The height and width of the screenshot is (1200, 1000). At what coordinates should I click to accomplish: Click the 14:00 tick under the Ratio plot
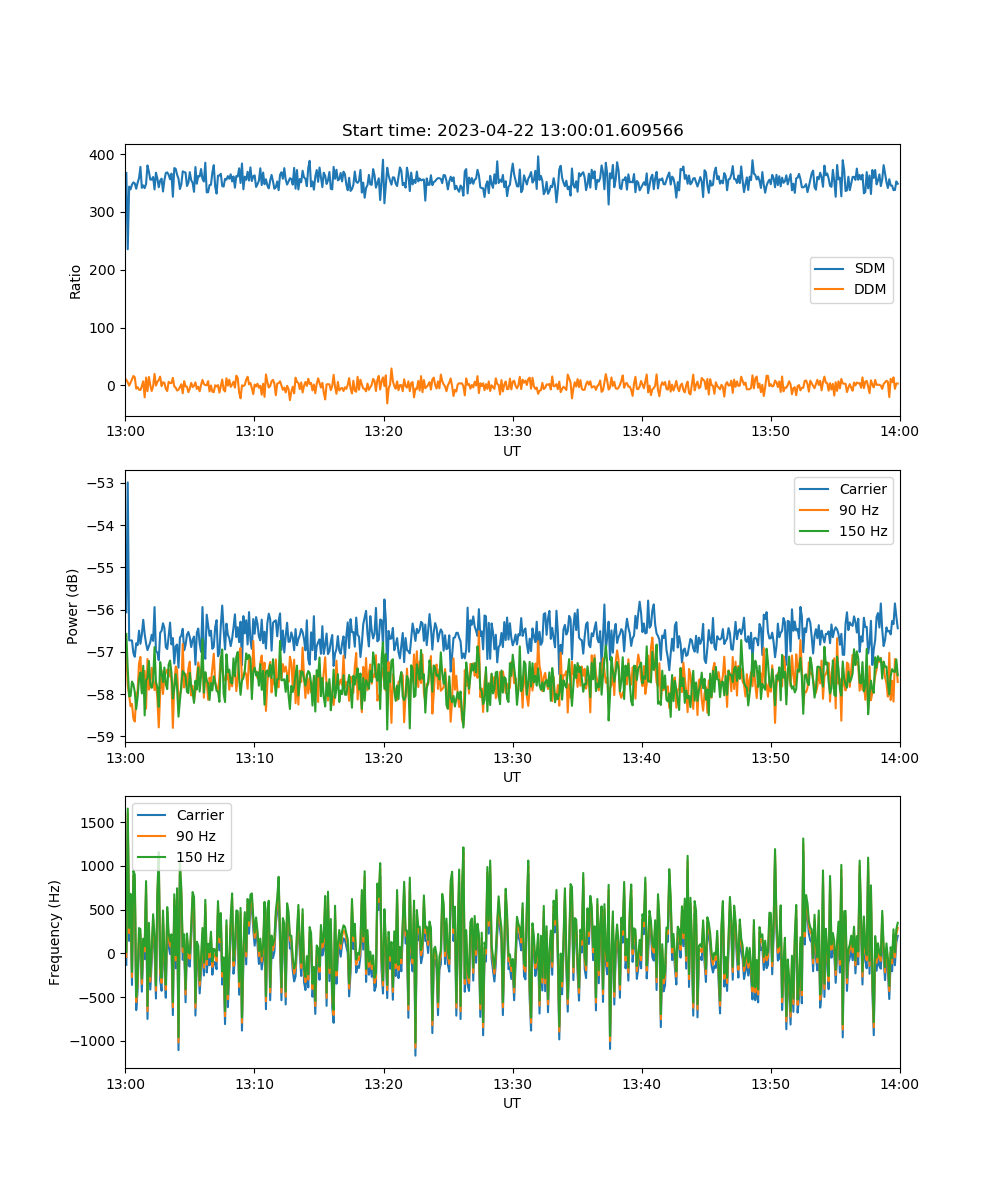[900, 431]
